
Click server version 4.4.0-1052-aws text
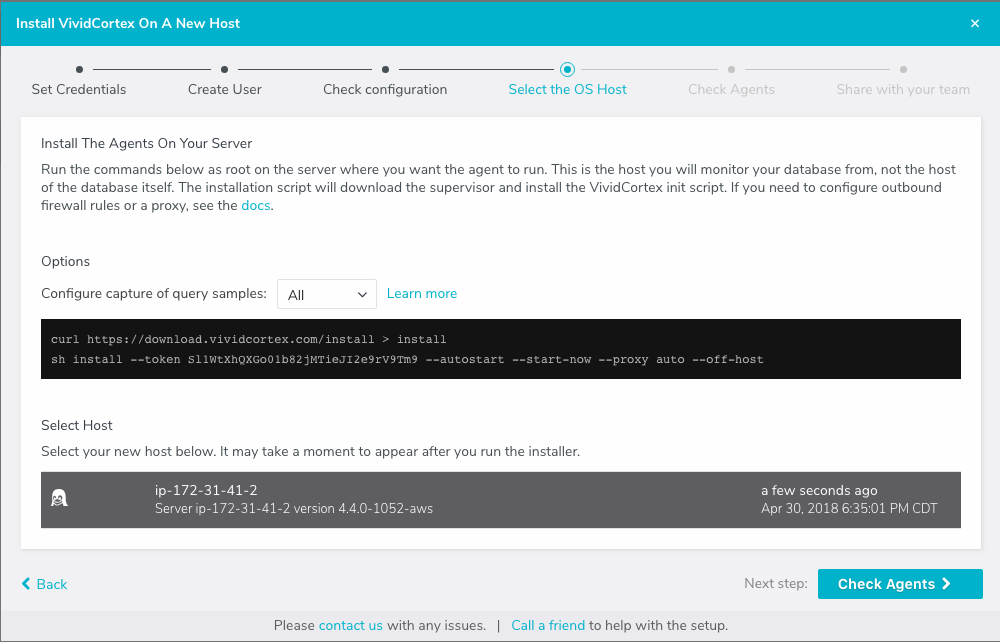pos(294,509)
